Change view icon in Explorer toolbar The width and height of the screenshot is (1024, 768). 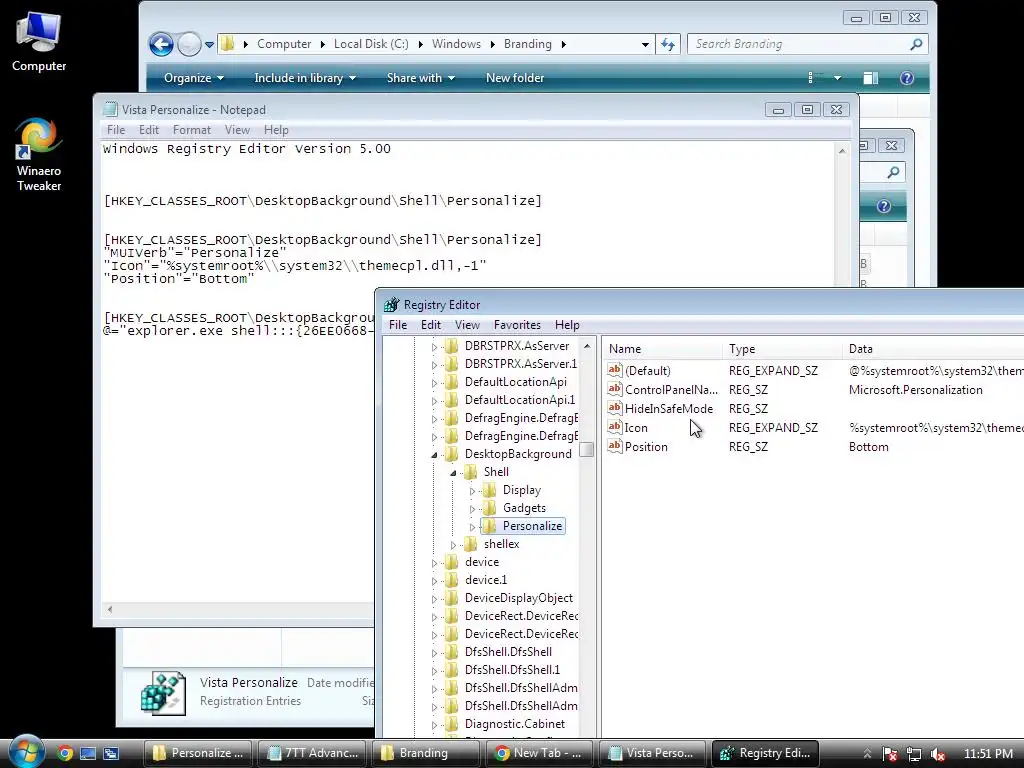(x=814, y=78)
